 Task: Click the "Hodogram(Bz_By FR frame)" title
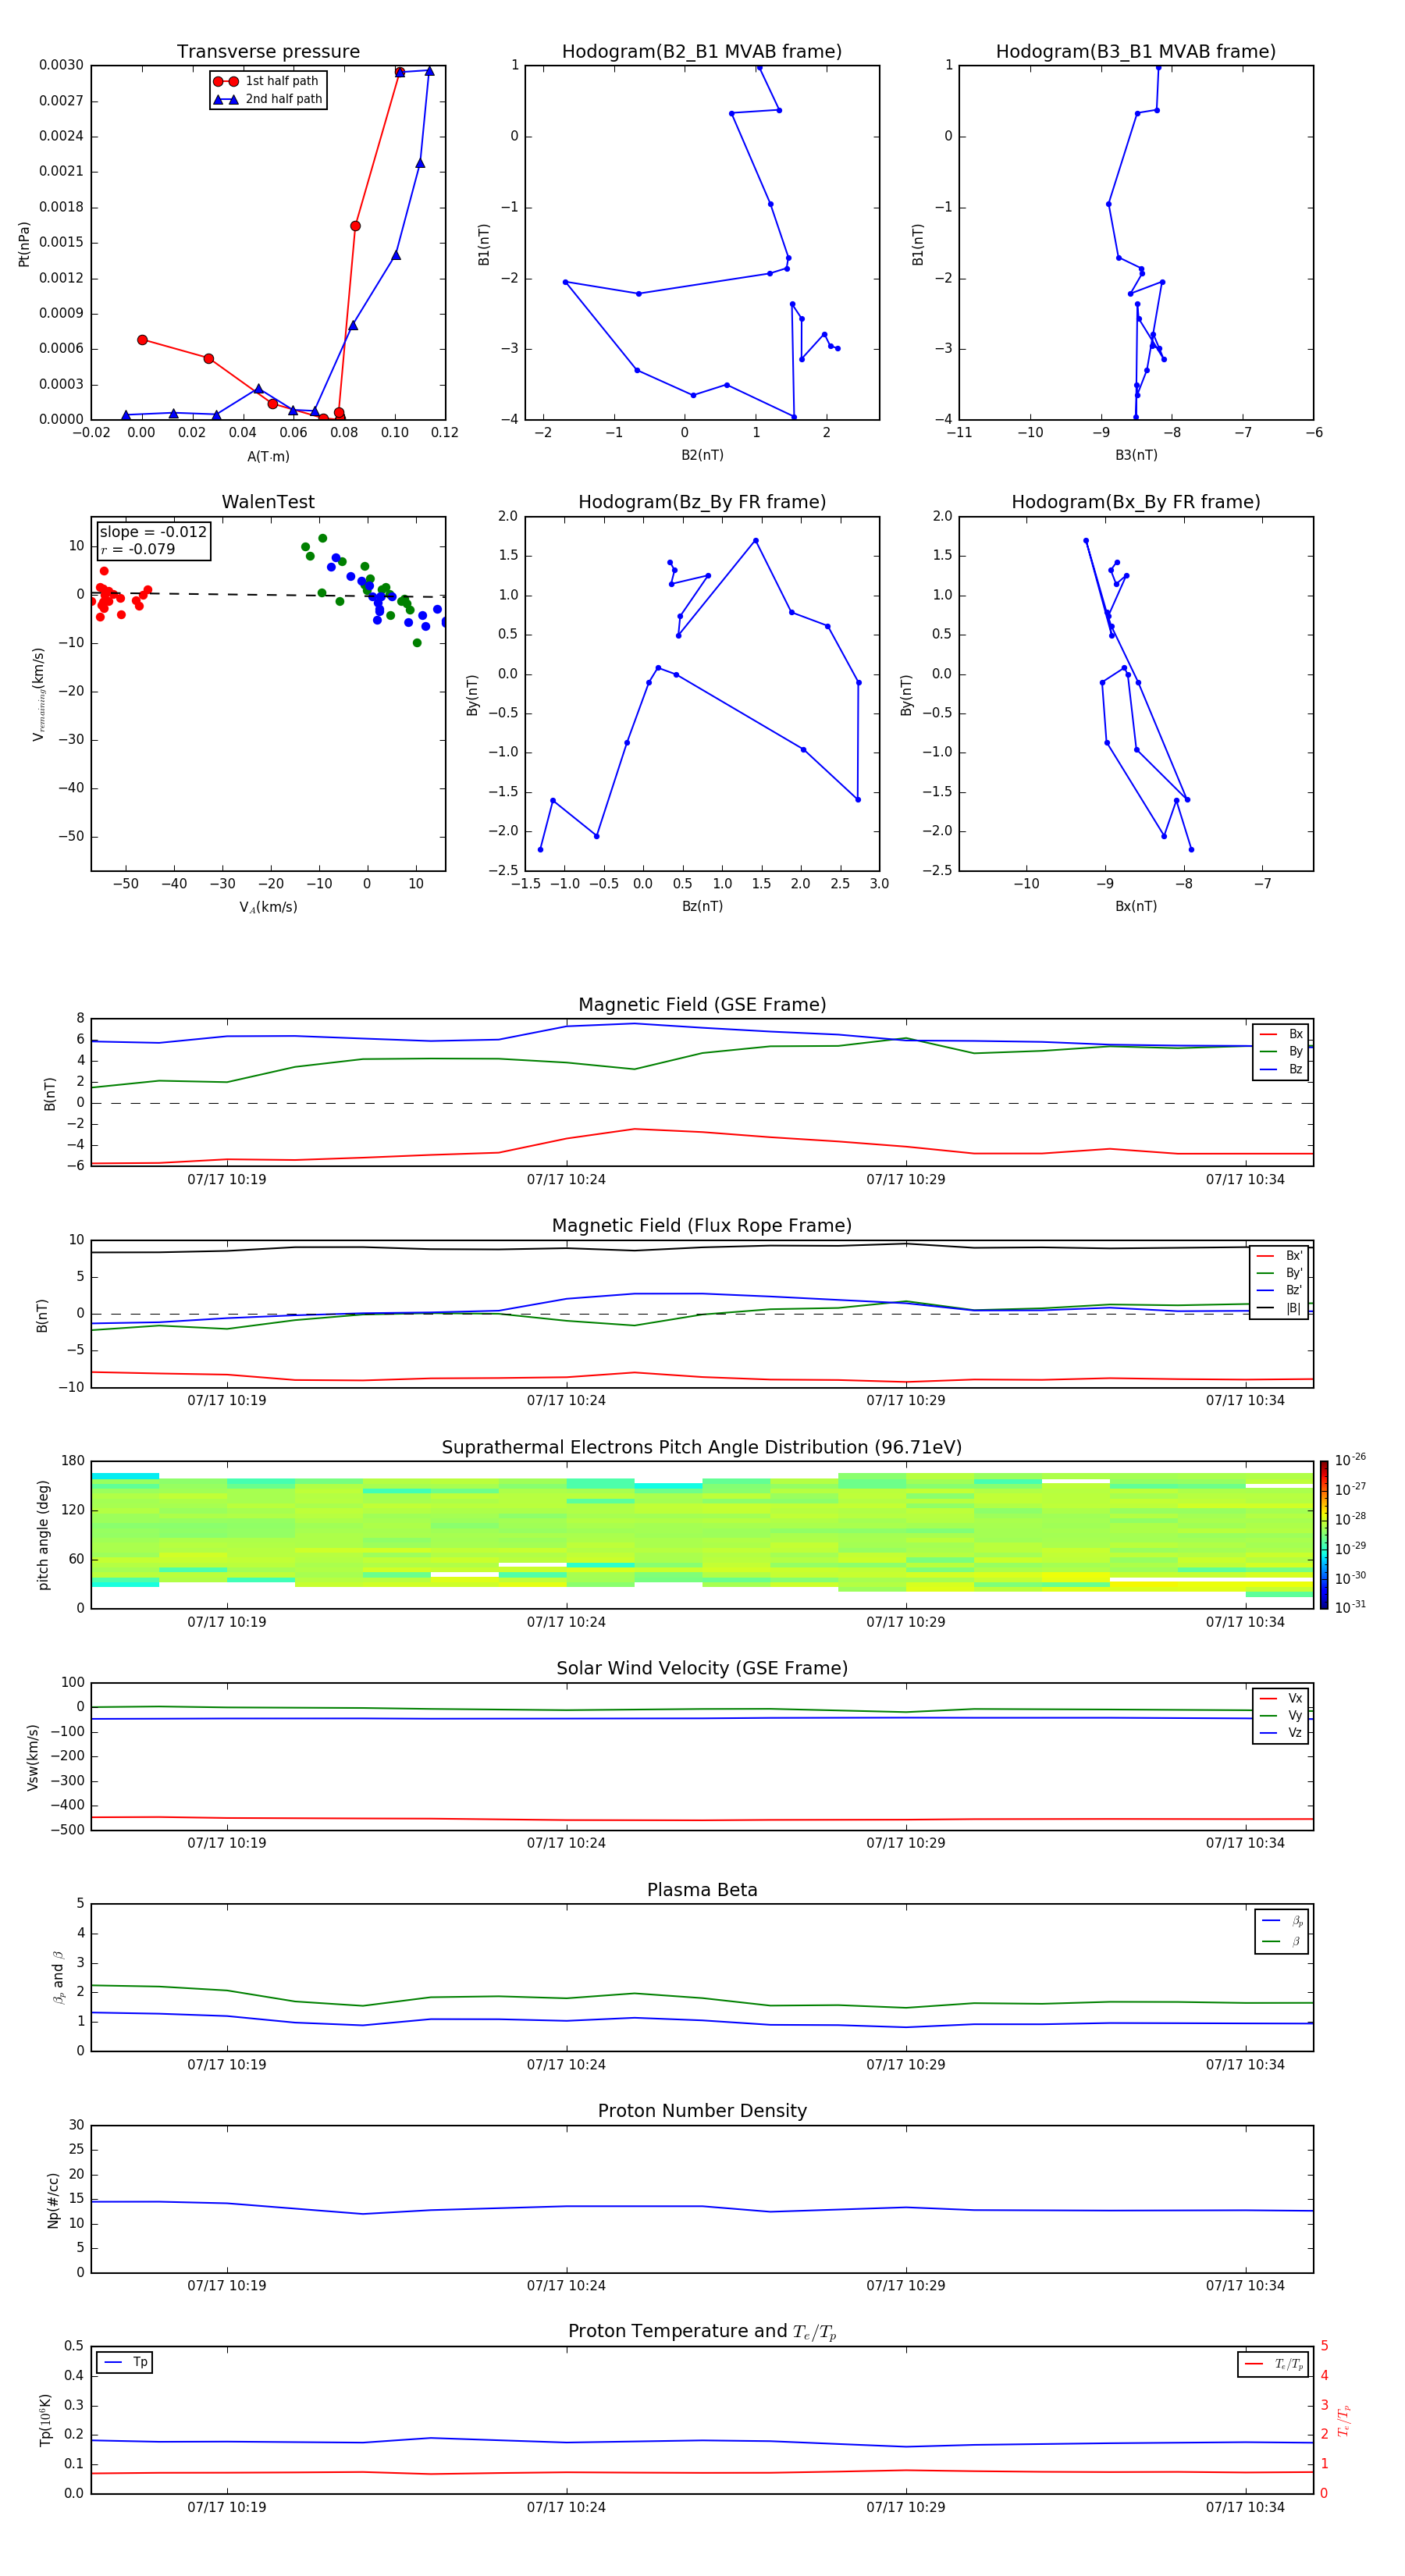[702, 502]
